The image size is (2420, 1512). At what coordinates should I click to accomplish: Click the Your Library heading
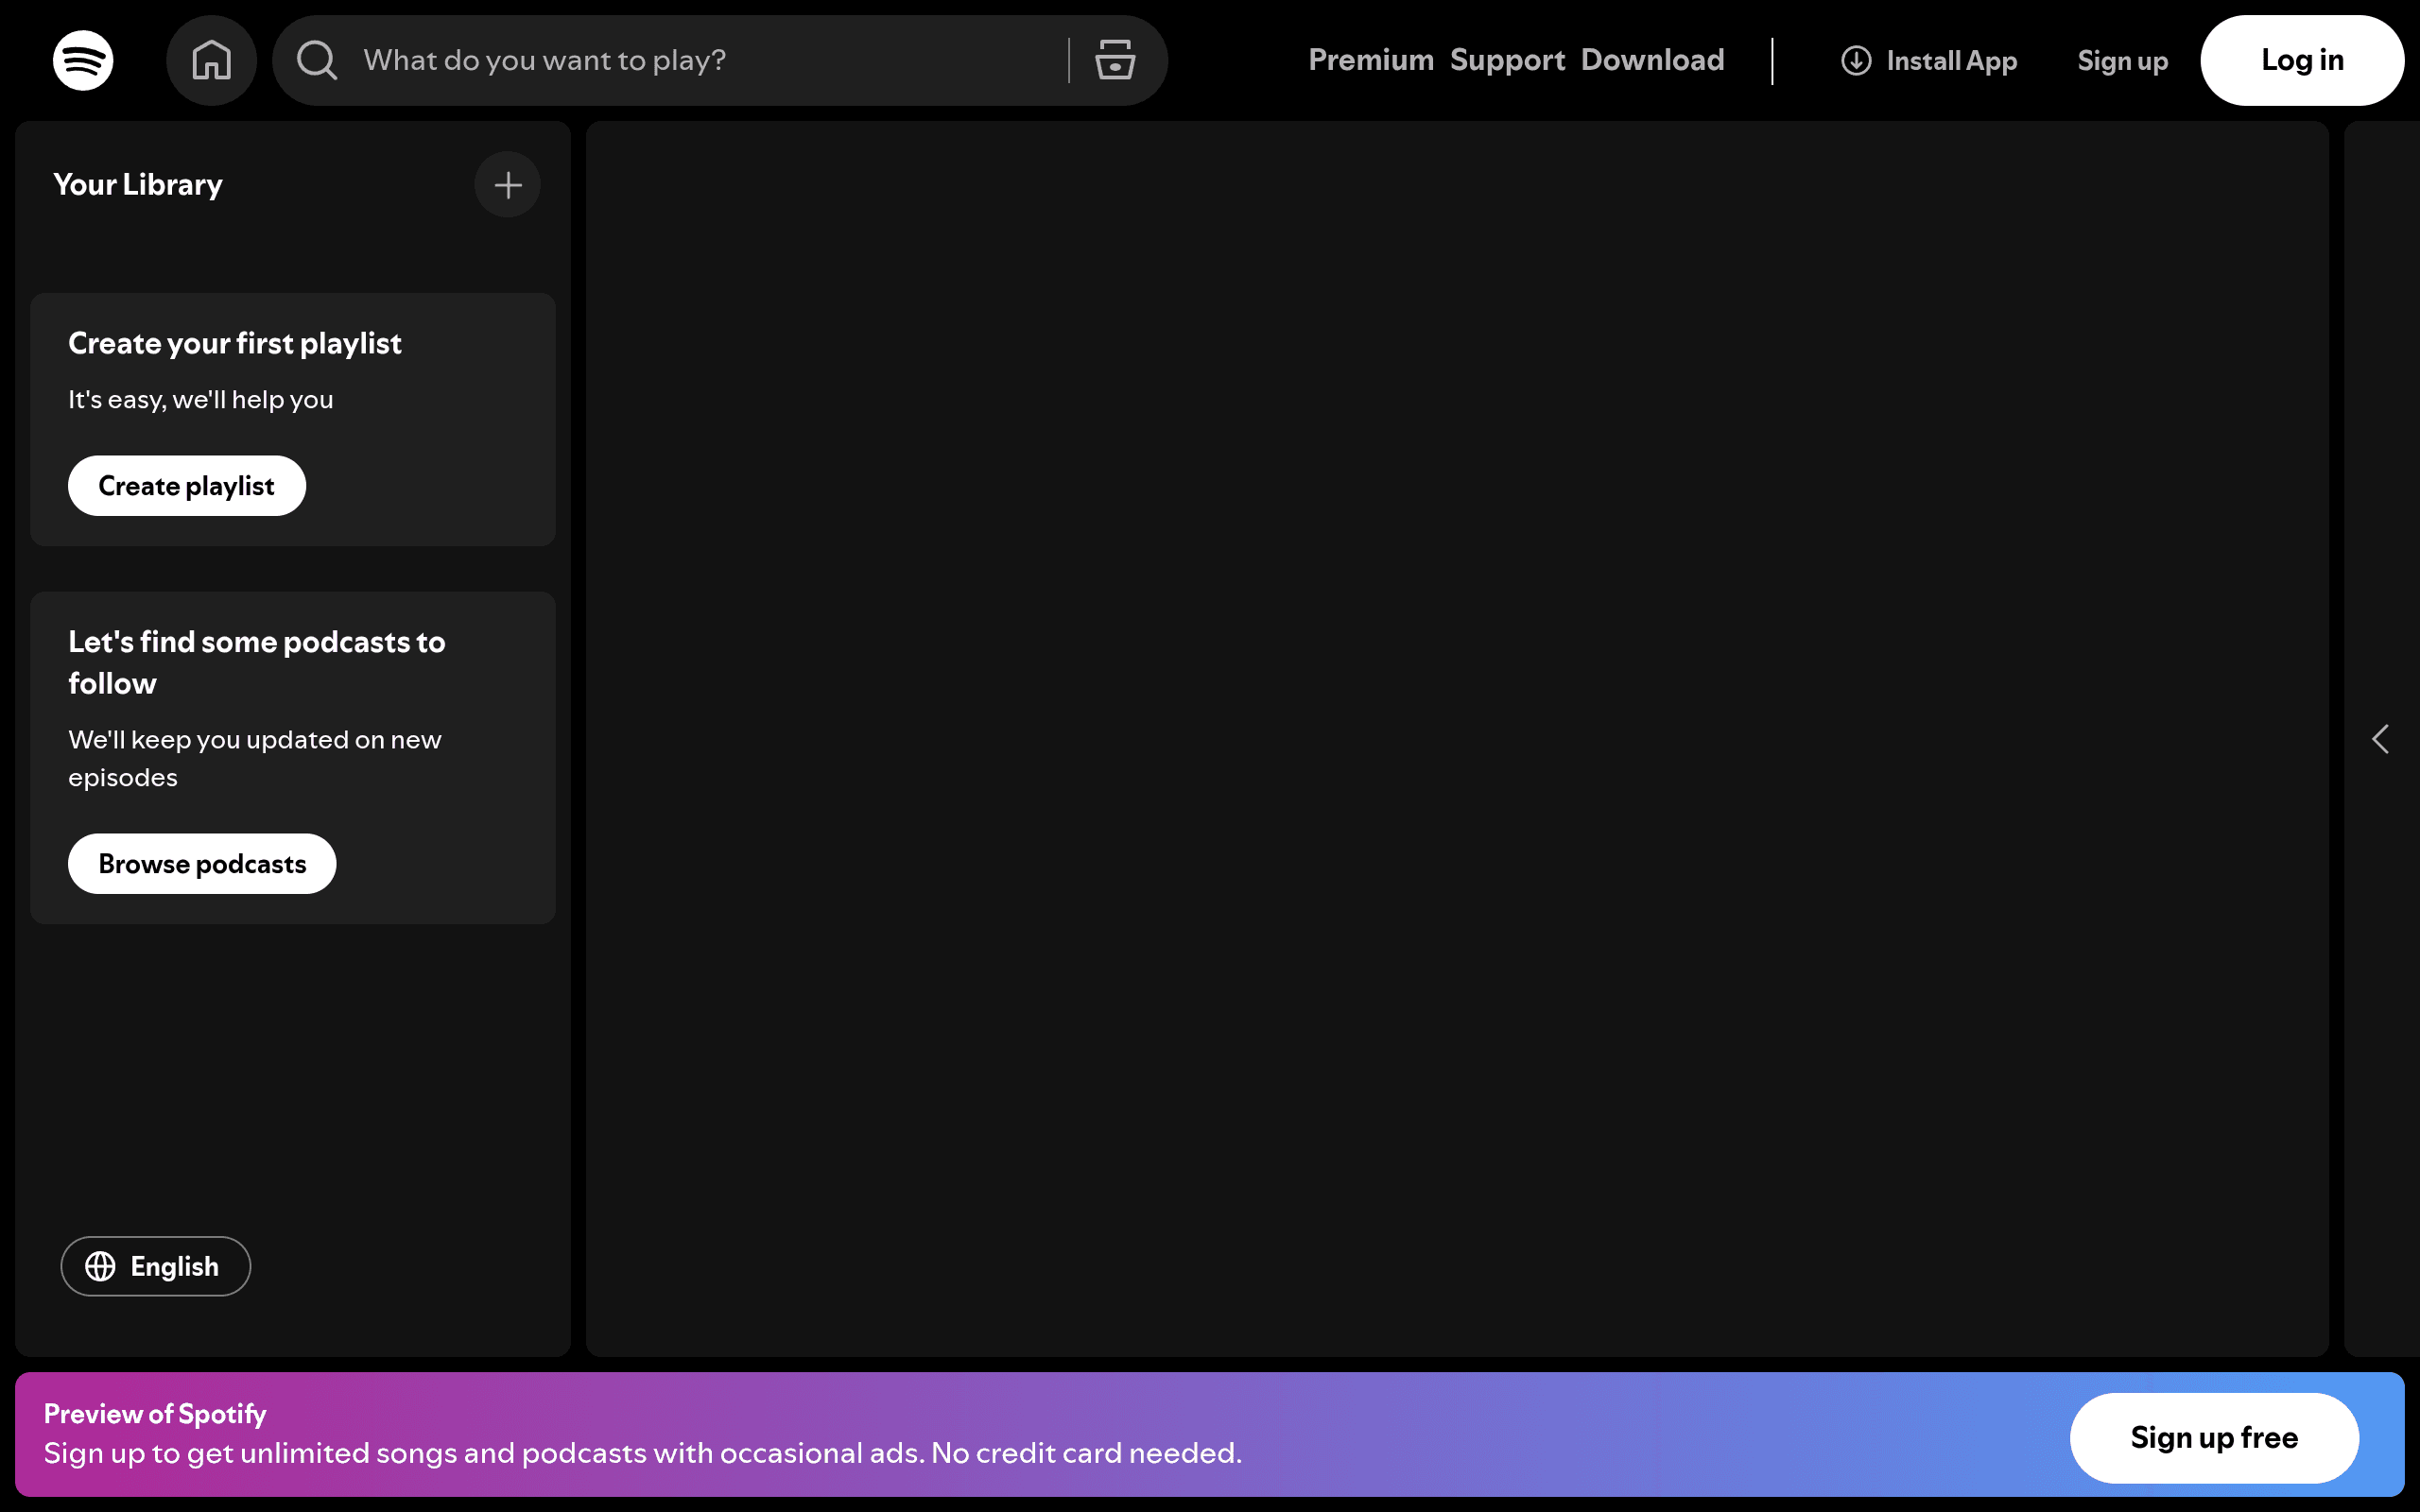tap(138, 185)
